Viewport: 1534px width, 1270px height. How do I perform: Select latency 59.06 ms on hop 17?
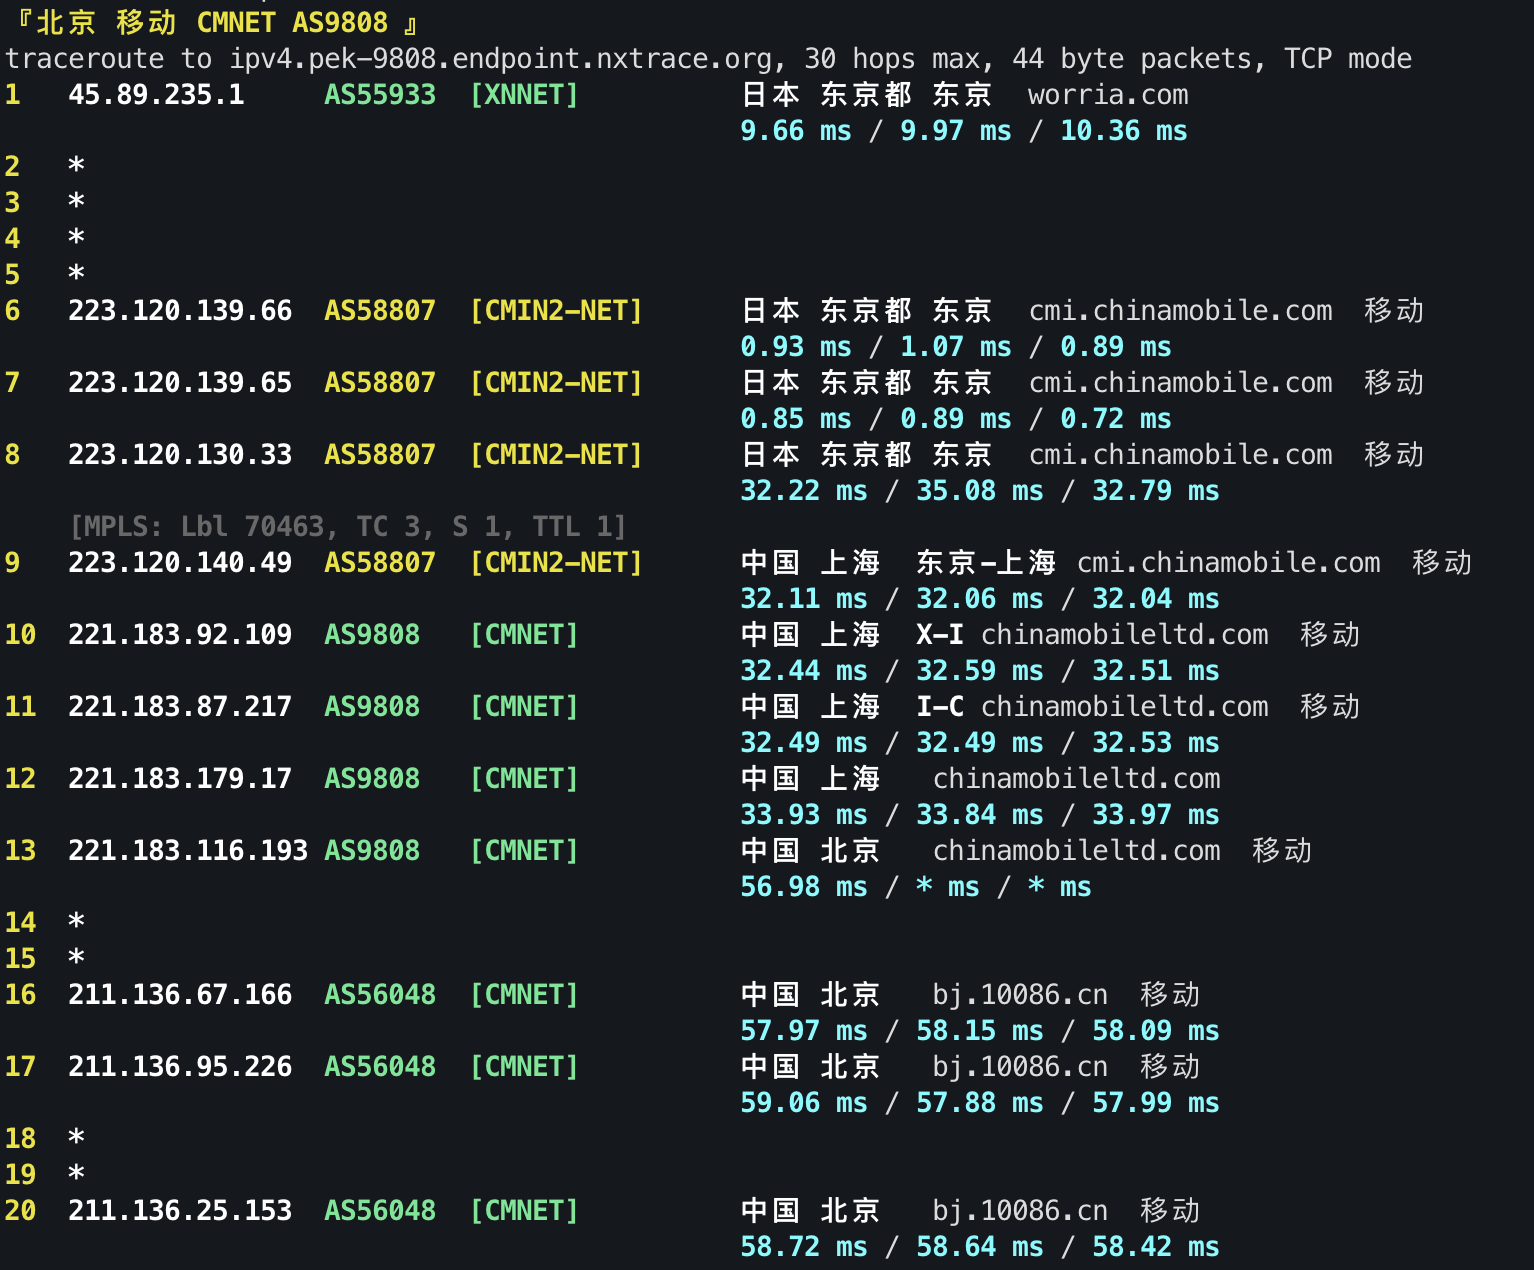(804, 1103)
